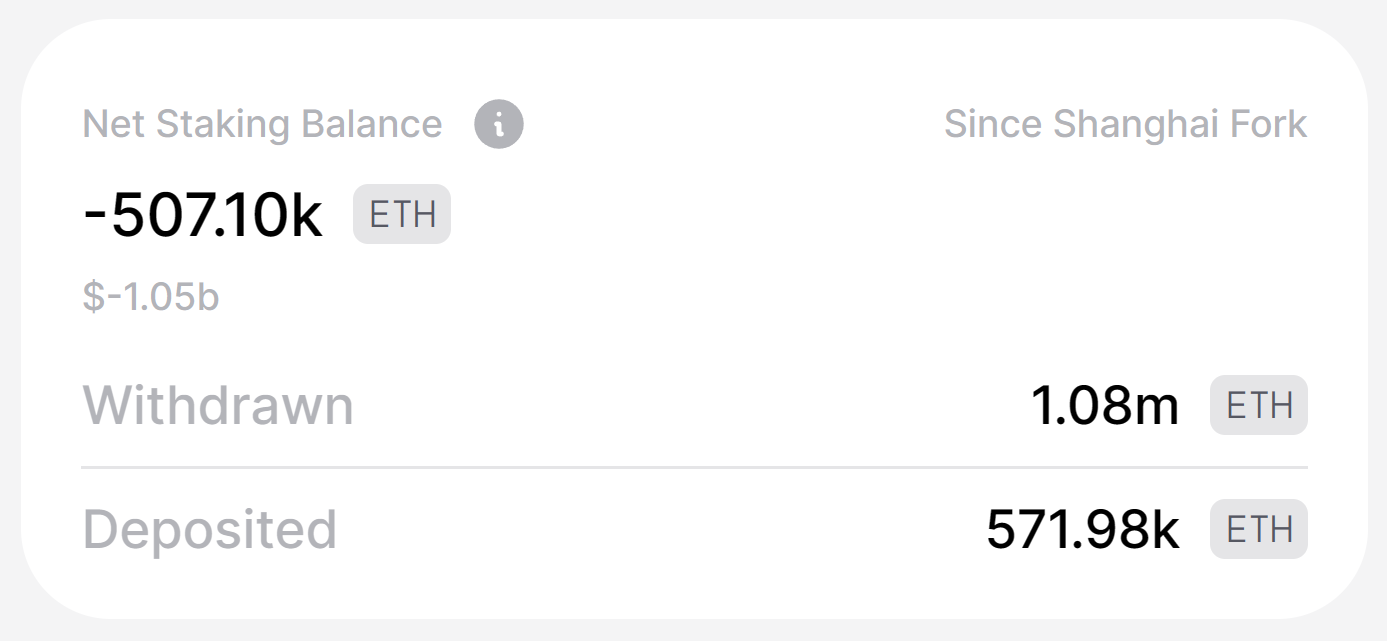Viewport: 1387px width, 641px height.
Task: Select the Net Staking Balance heading
Action: click(262, 125)
